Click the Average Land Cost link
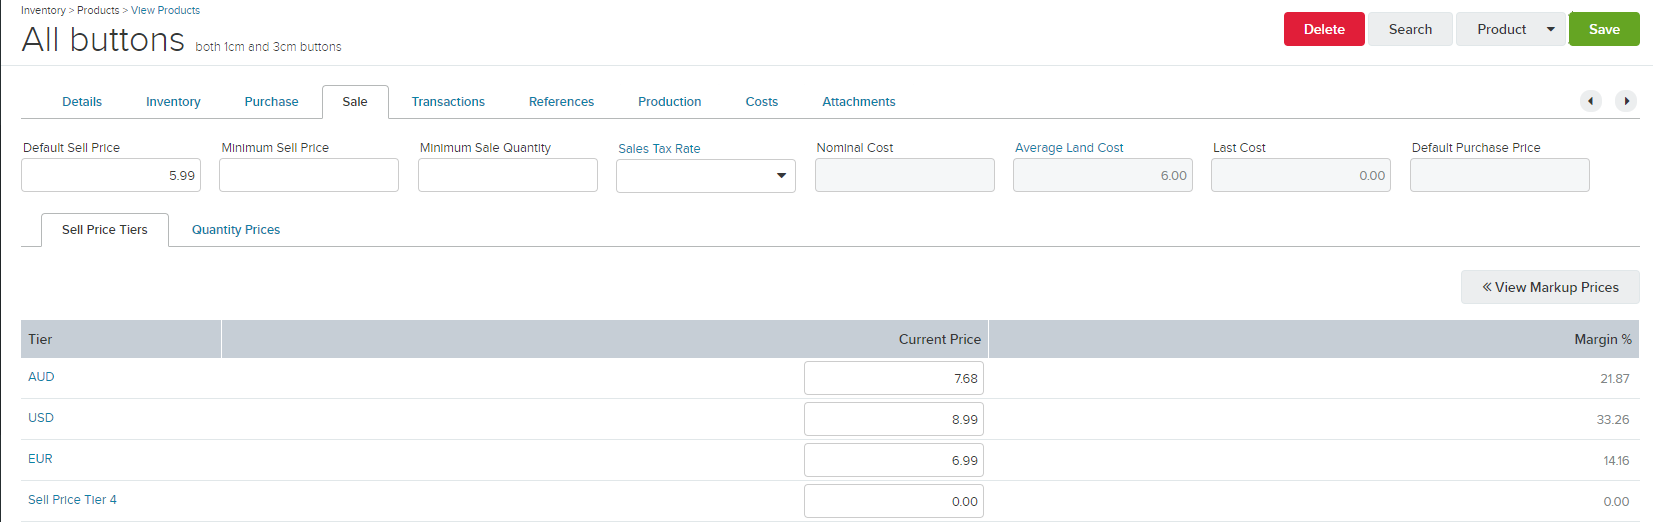This screenshot has width=1653, height=522. click(x=1069, y=148)
